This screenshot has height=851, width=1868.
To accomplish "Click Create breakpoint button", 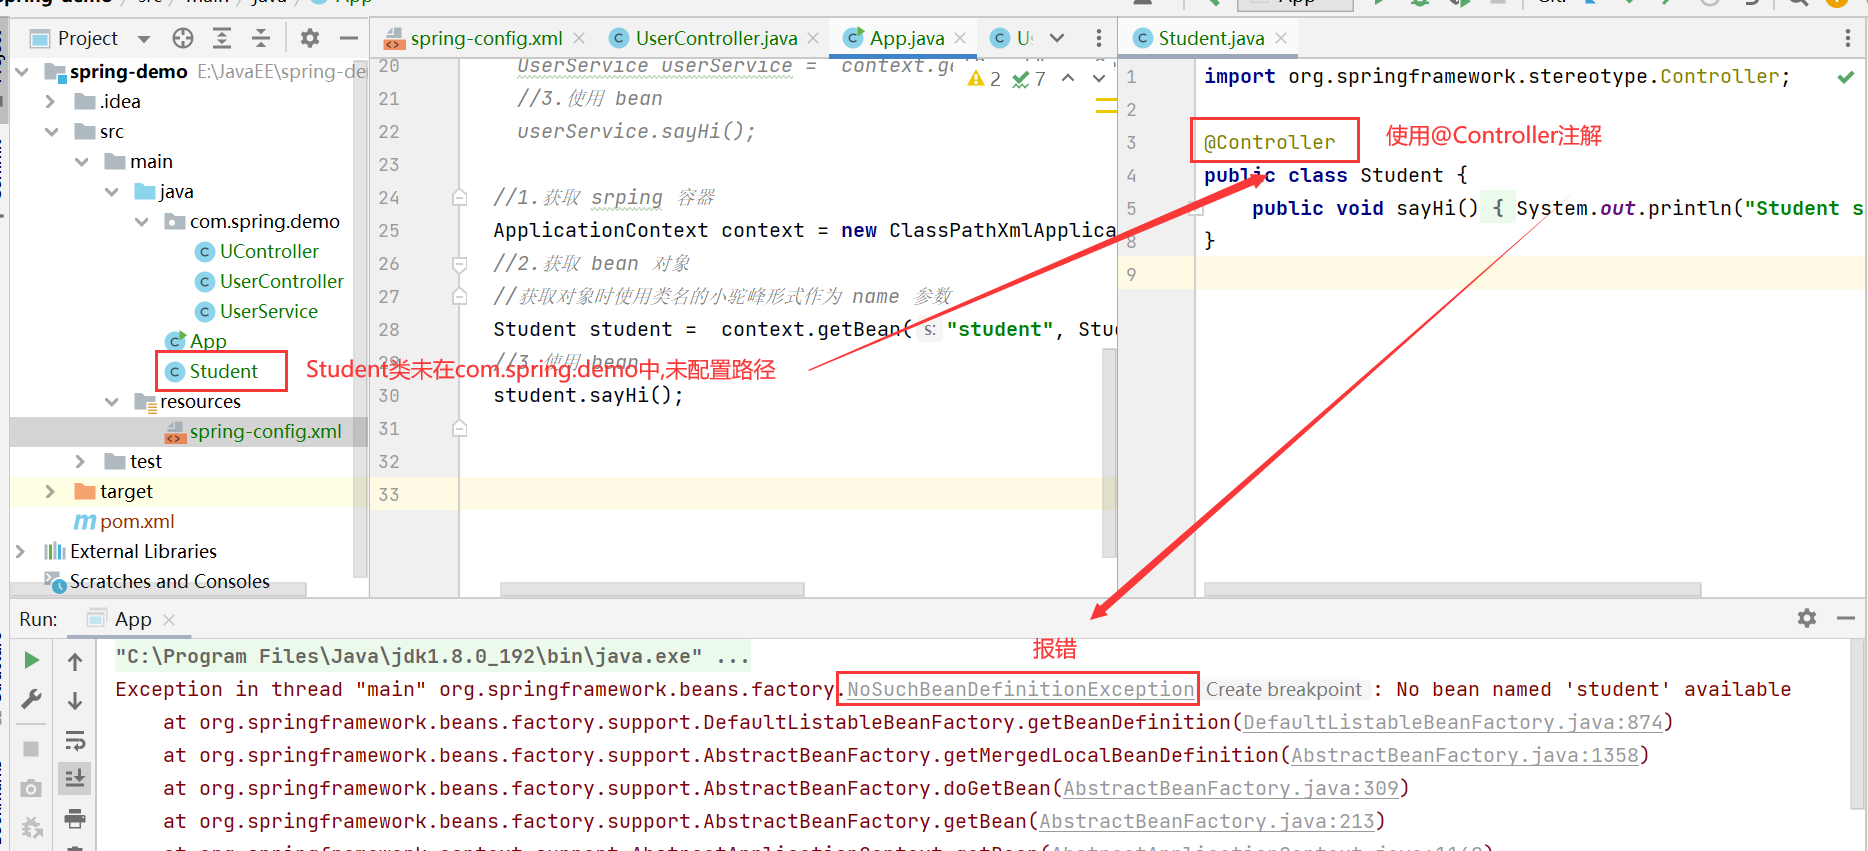I will 1283,689.
